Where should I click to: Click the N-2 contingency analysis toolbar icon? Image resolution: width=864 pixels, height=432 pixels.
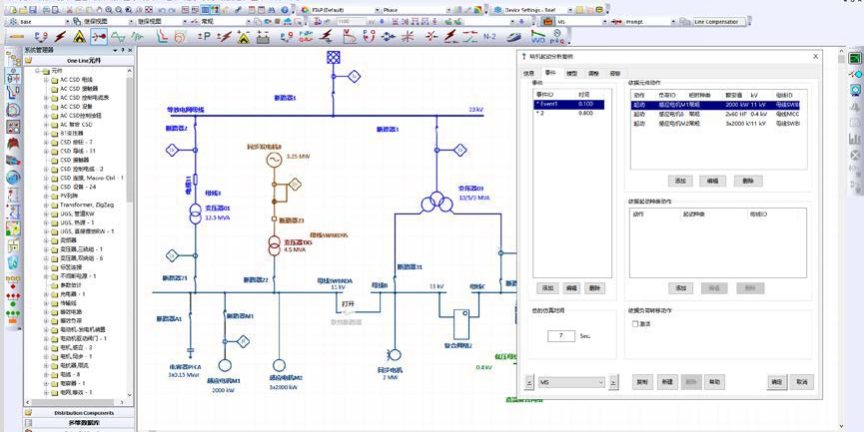click(x=490, y=37)
